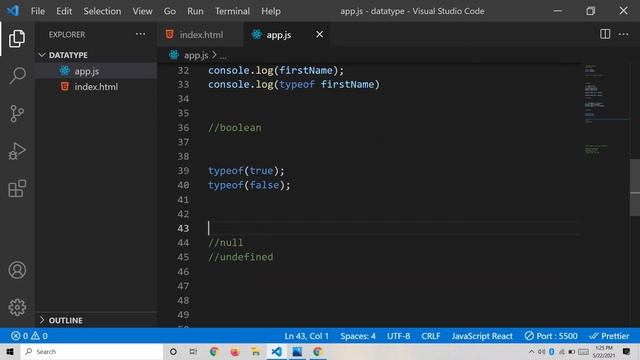Open the Run and Debug view
This screenshot has width=640, height=360.
17,151
